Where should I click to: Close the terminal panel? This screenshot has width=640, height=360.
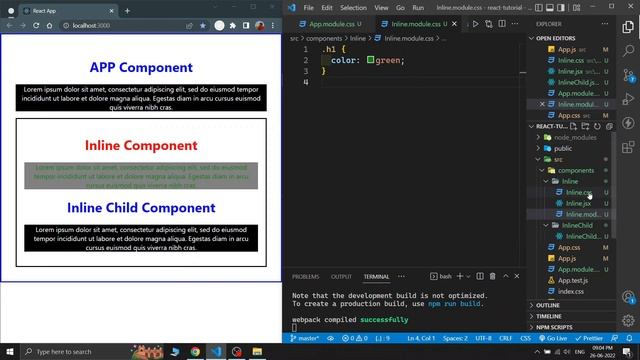517,276
